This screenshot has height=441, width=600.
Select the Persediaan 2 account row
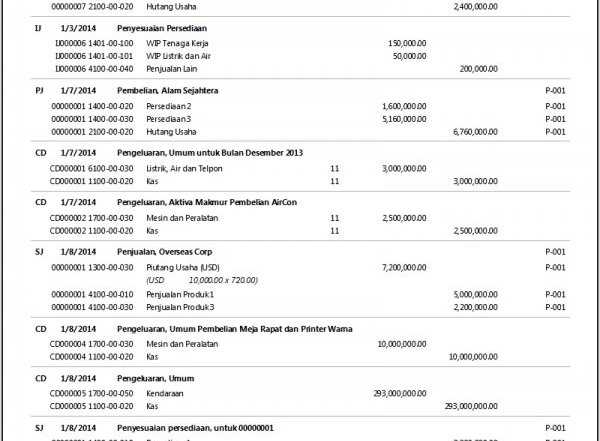(168, 105)
